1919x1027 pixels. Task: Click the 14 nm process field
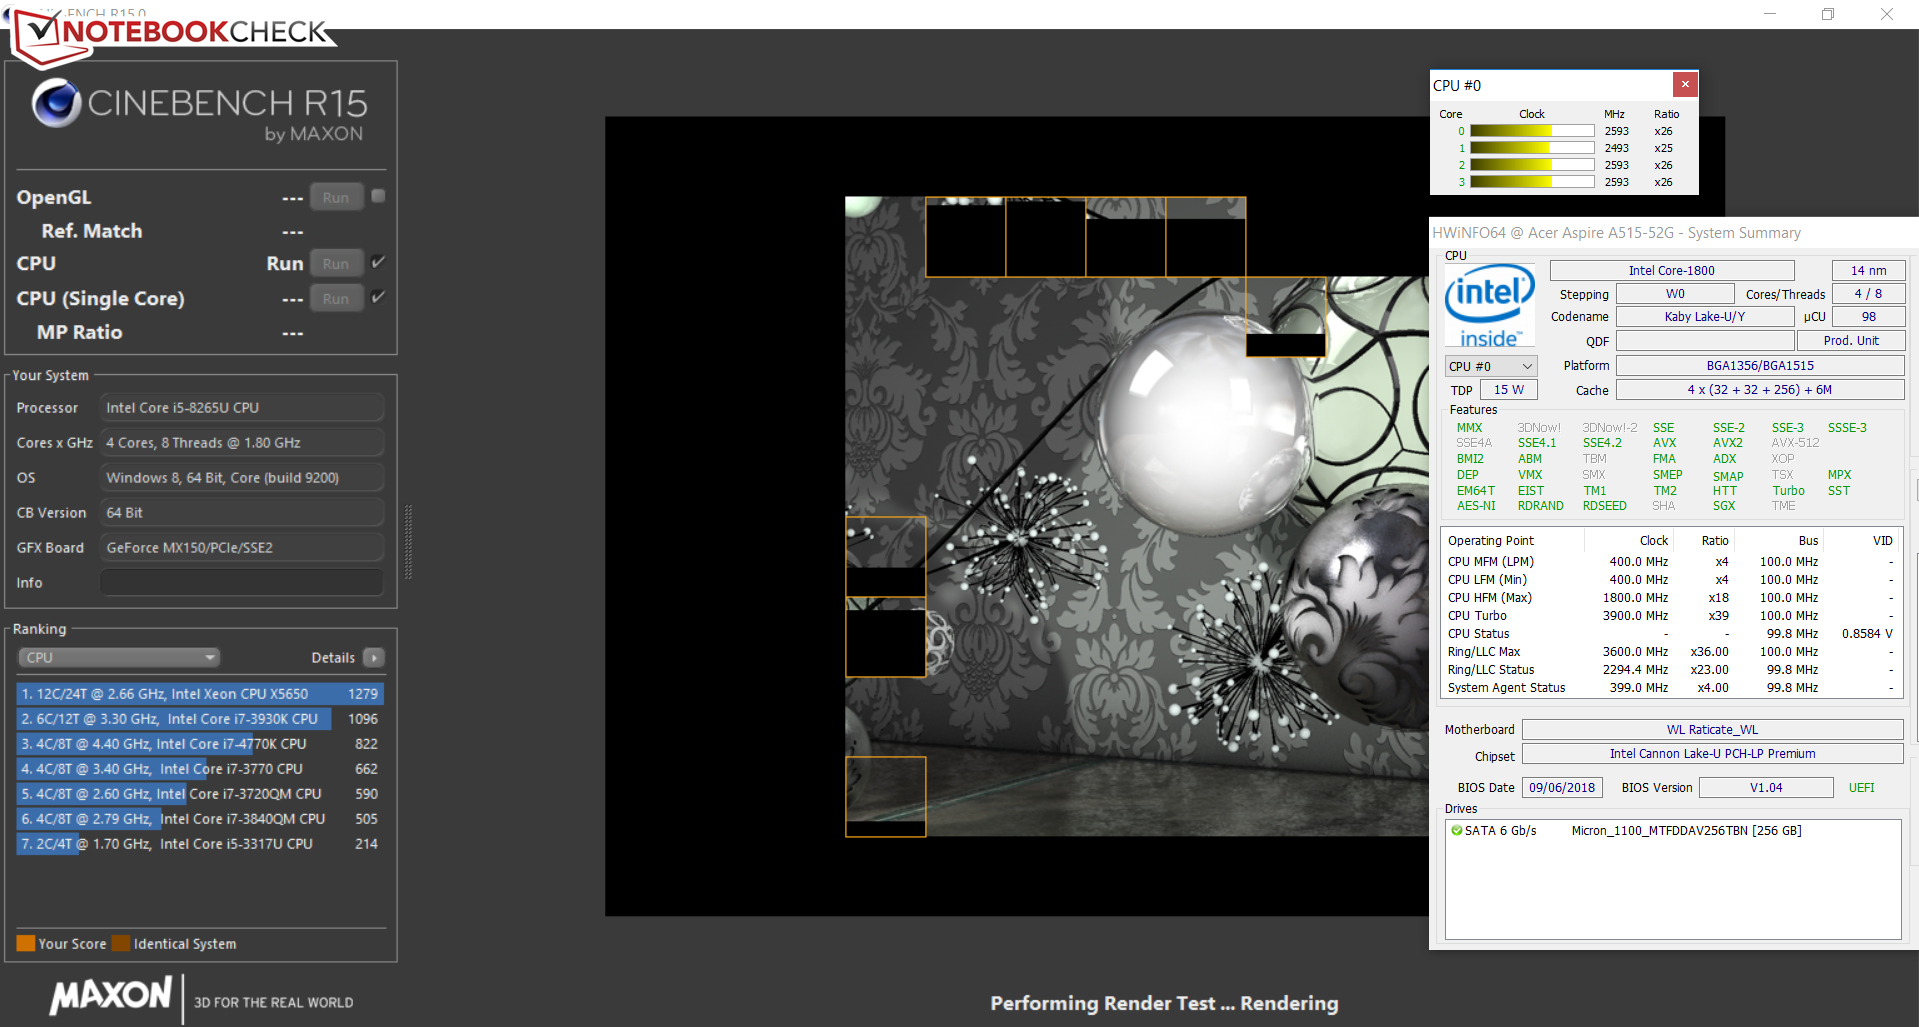tap(1868, 271)
